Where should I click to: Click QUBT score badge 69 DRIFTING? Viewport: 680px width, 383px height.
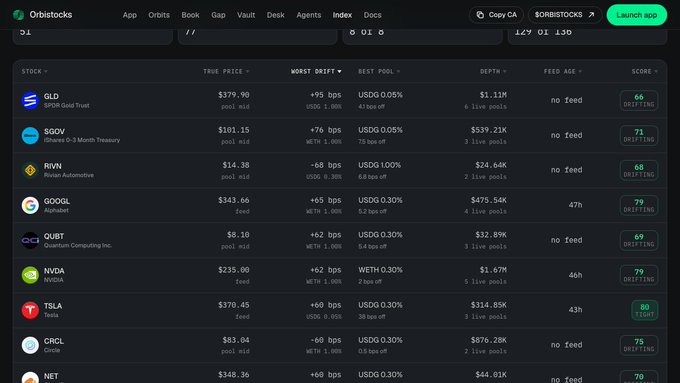tap(639, 240)
